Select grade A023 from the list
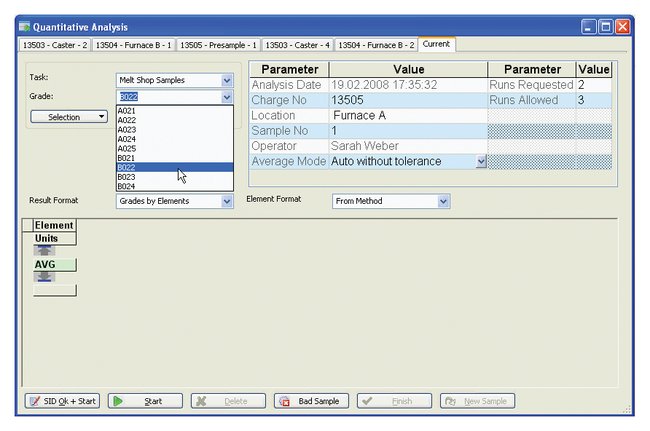 [x=127, y=129]
